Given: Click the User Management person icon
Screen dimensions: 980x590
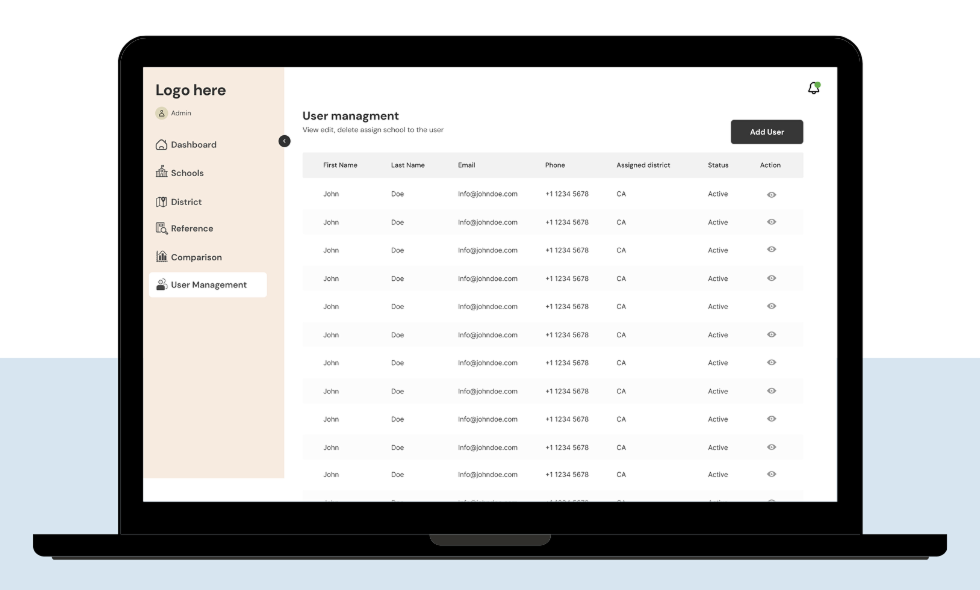Looking at the screenshot, I should tap(161, 285).
